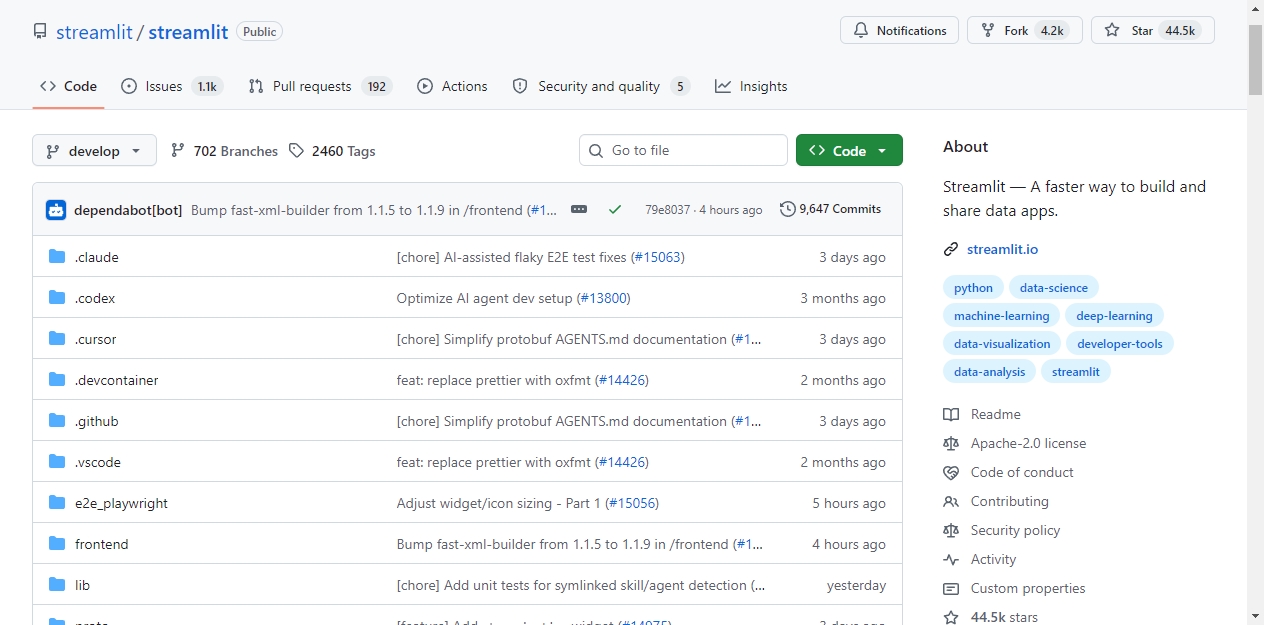
Task: Select the data-visualization topic tag
Action: tap(1002, 344)
